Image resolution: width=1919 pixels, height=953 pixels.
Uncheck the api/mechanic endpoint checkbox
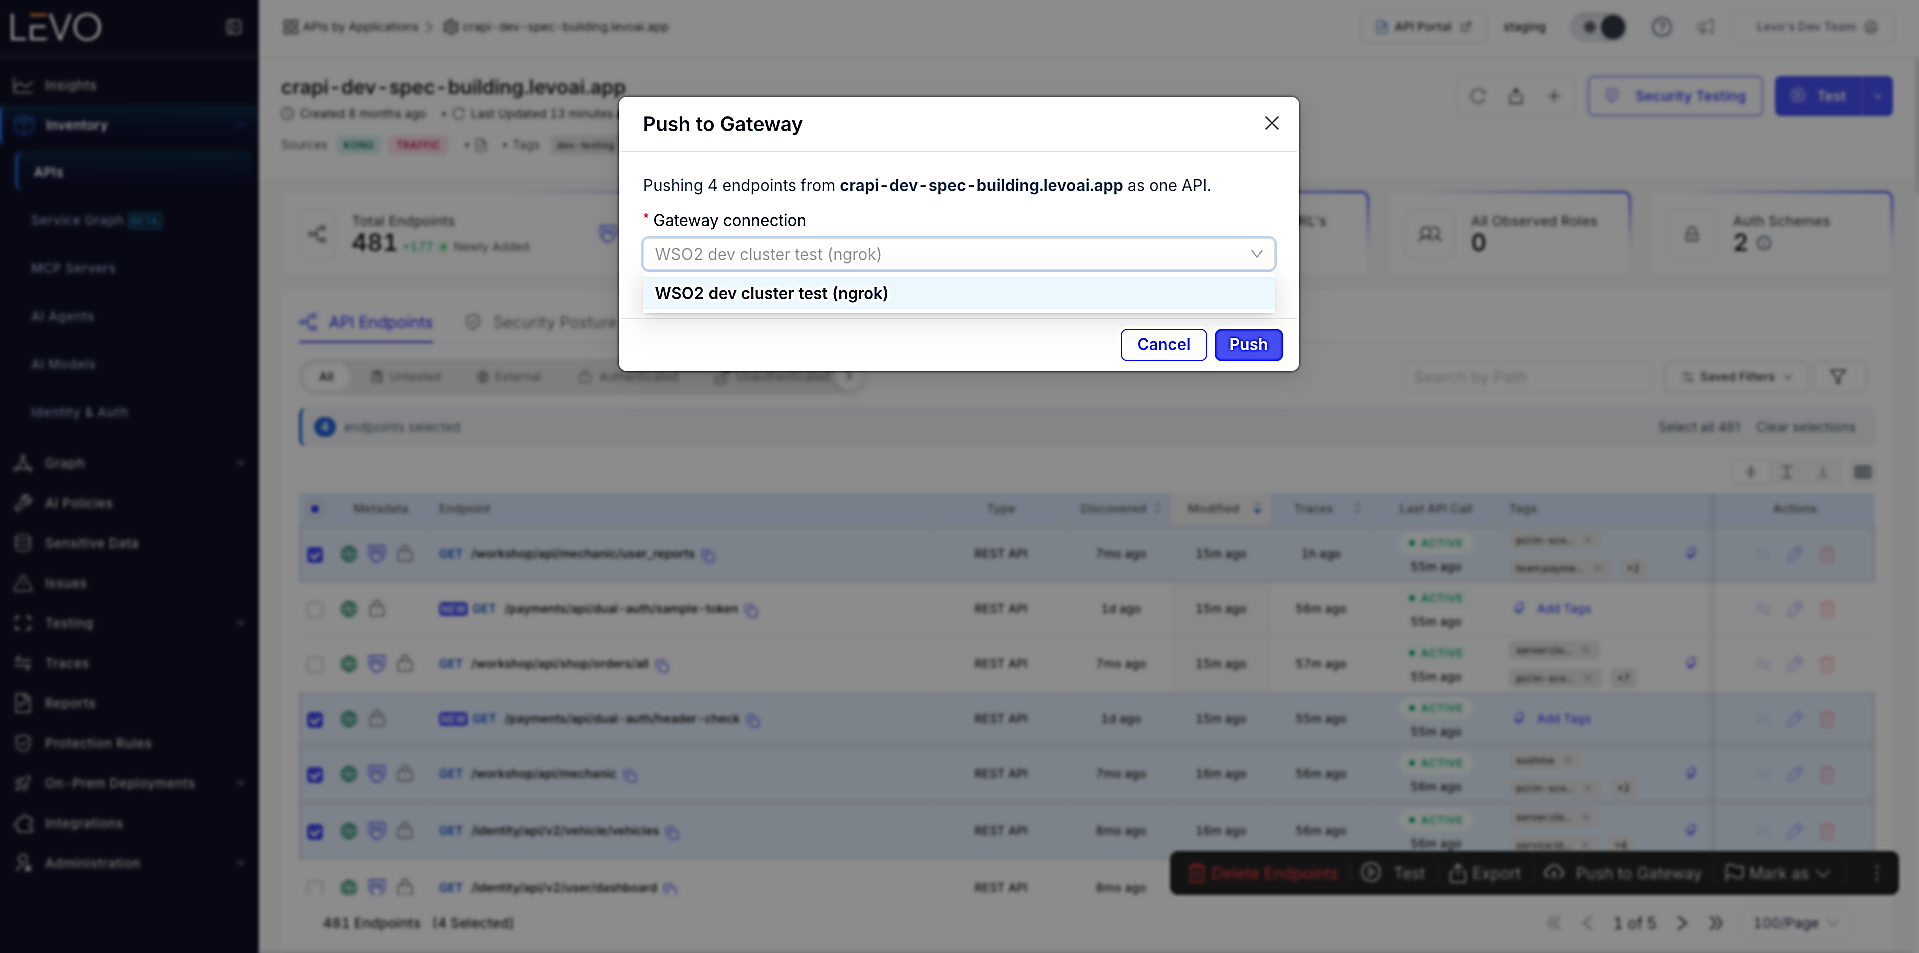tap(315, 774)
